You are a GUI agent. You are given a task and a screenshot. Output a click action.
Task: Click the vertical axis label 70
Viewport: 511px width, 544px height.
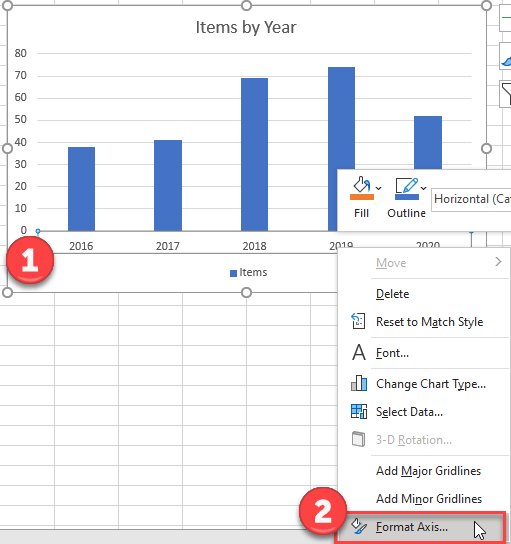(20, 75)
